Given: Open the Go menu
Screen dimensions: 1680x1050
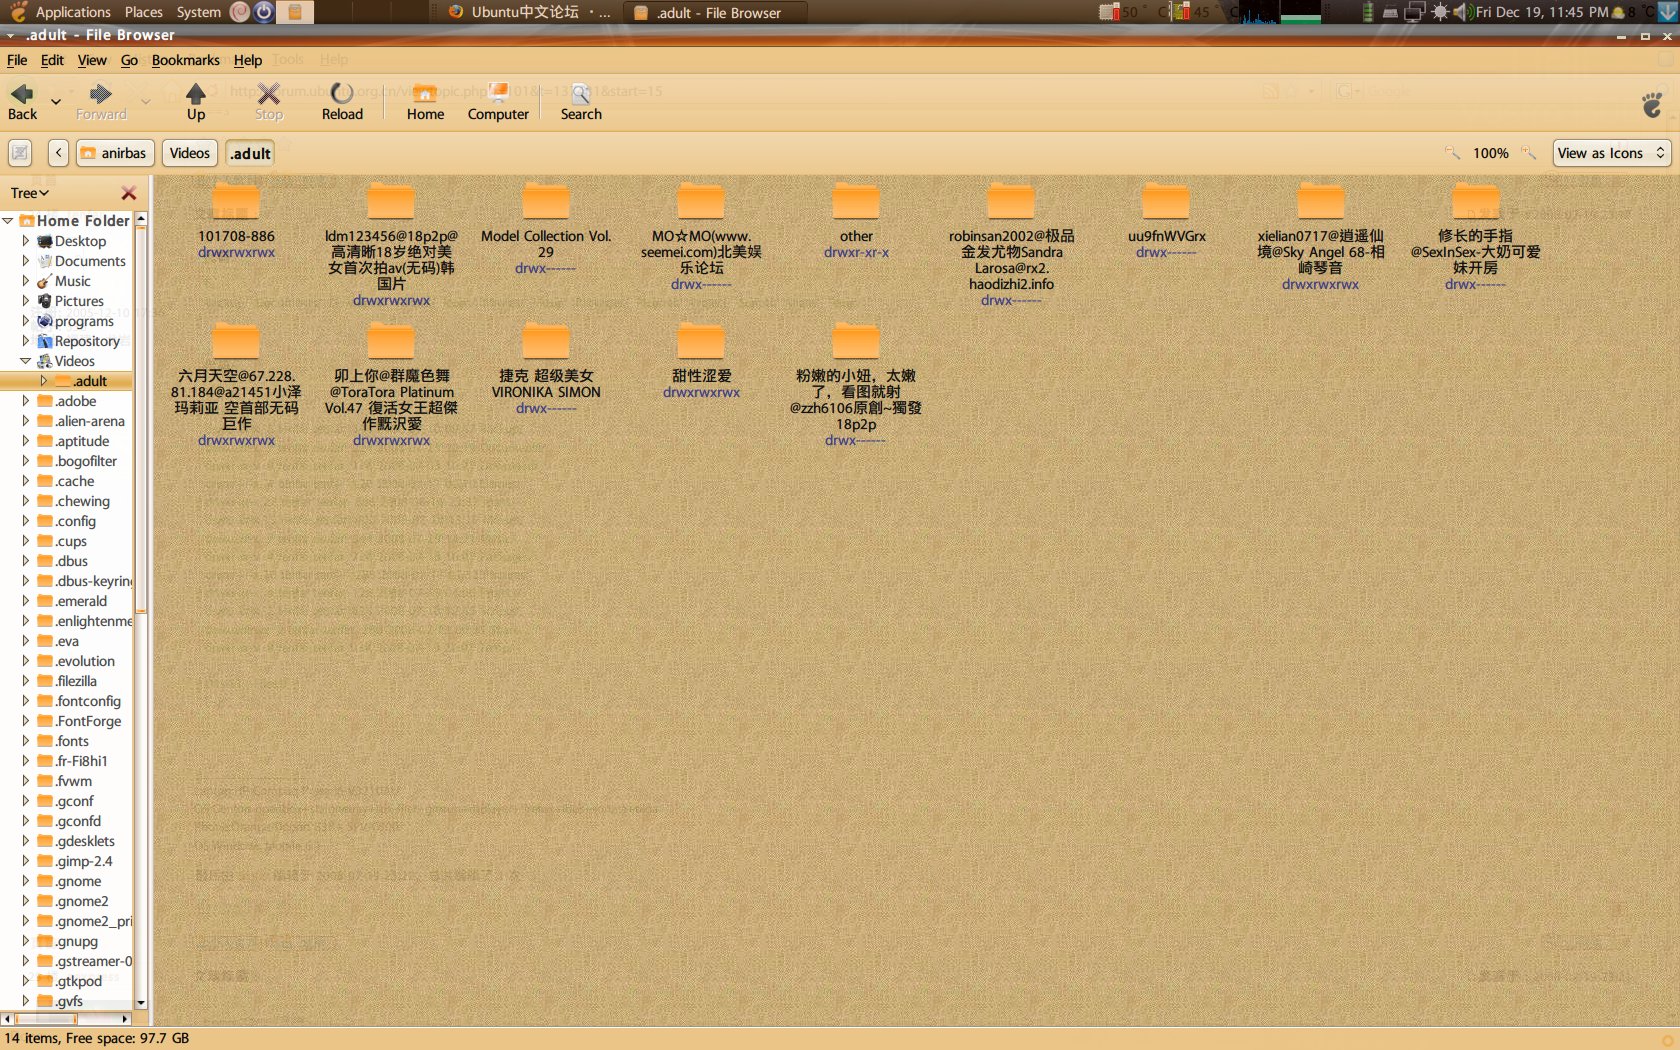Looking at the screenshot, I should pos(129,60).
